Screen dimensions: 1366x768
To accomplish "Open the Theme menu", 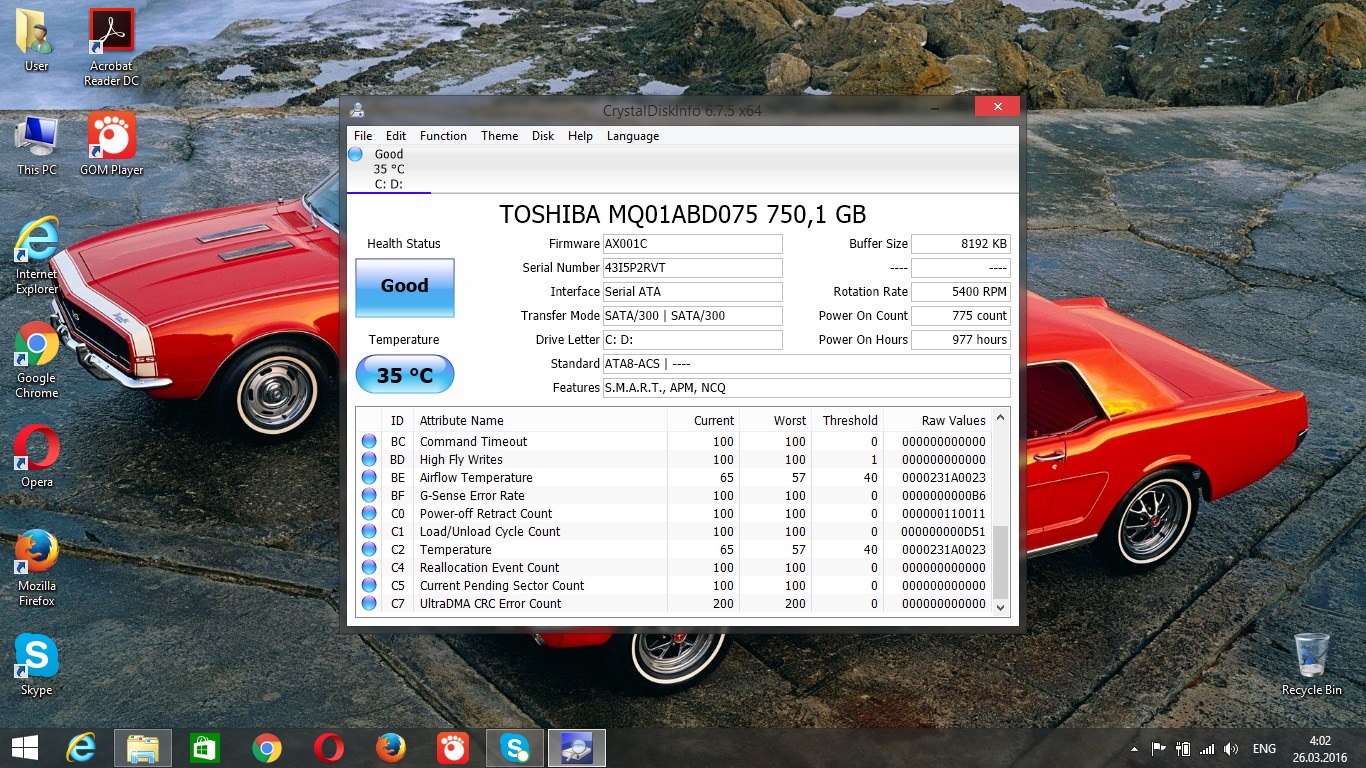I will (x=499, y=136).
